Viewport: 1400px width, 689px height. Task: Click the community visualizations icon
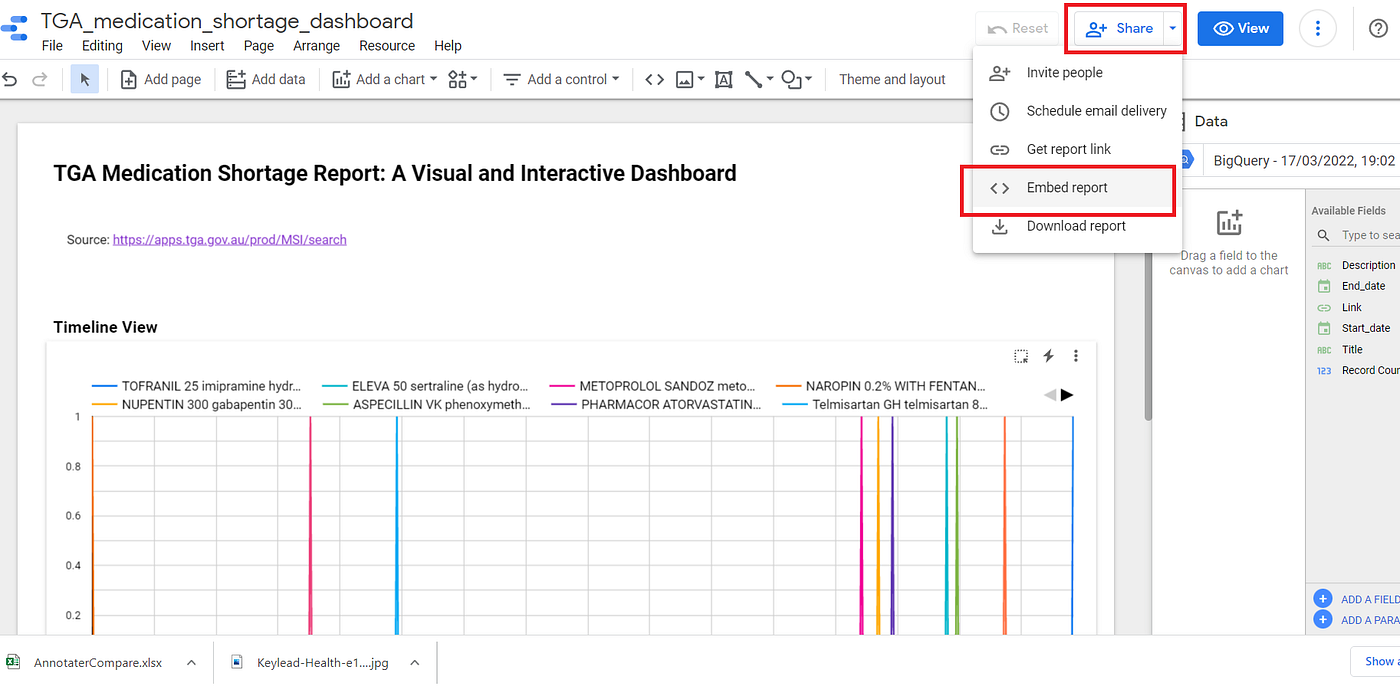point(458,79)
